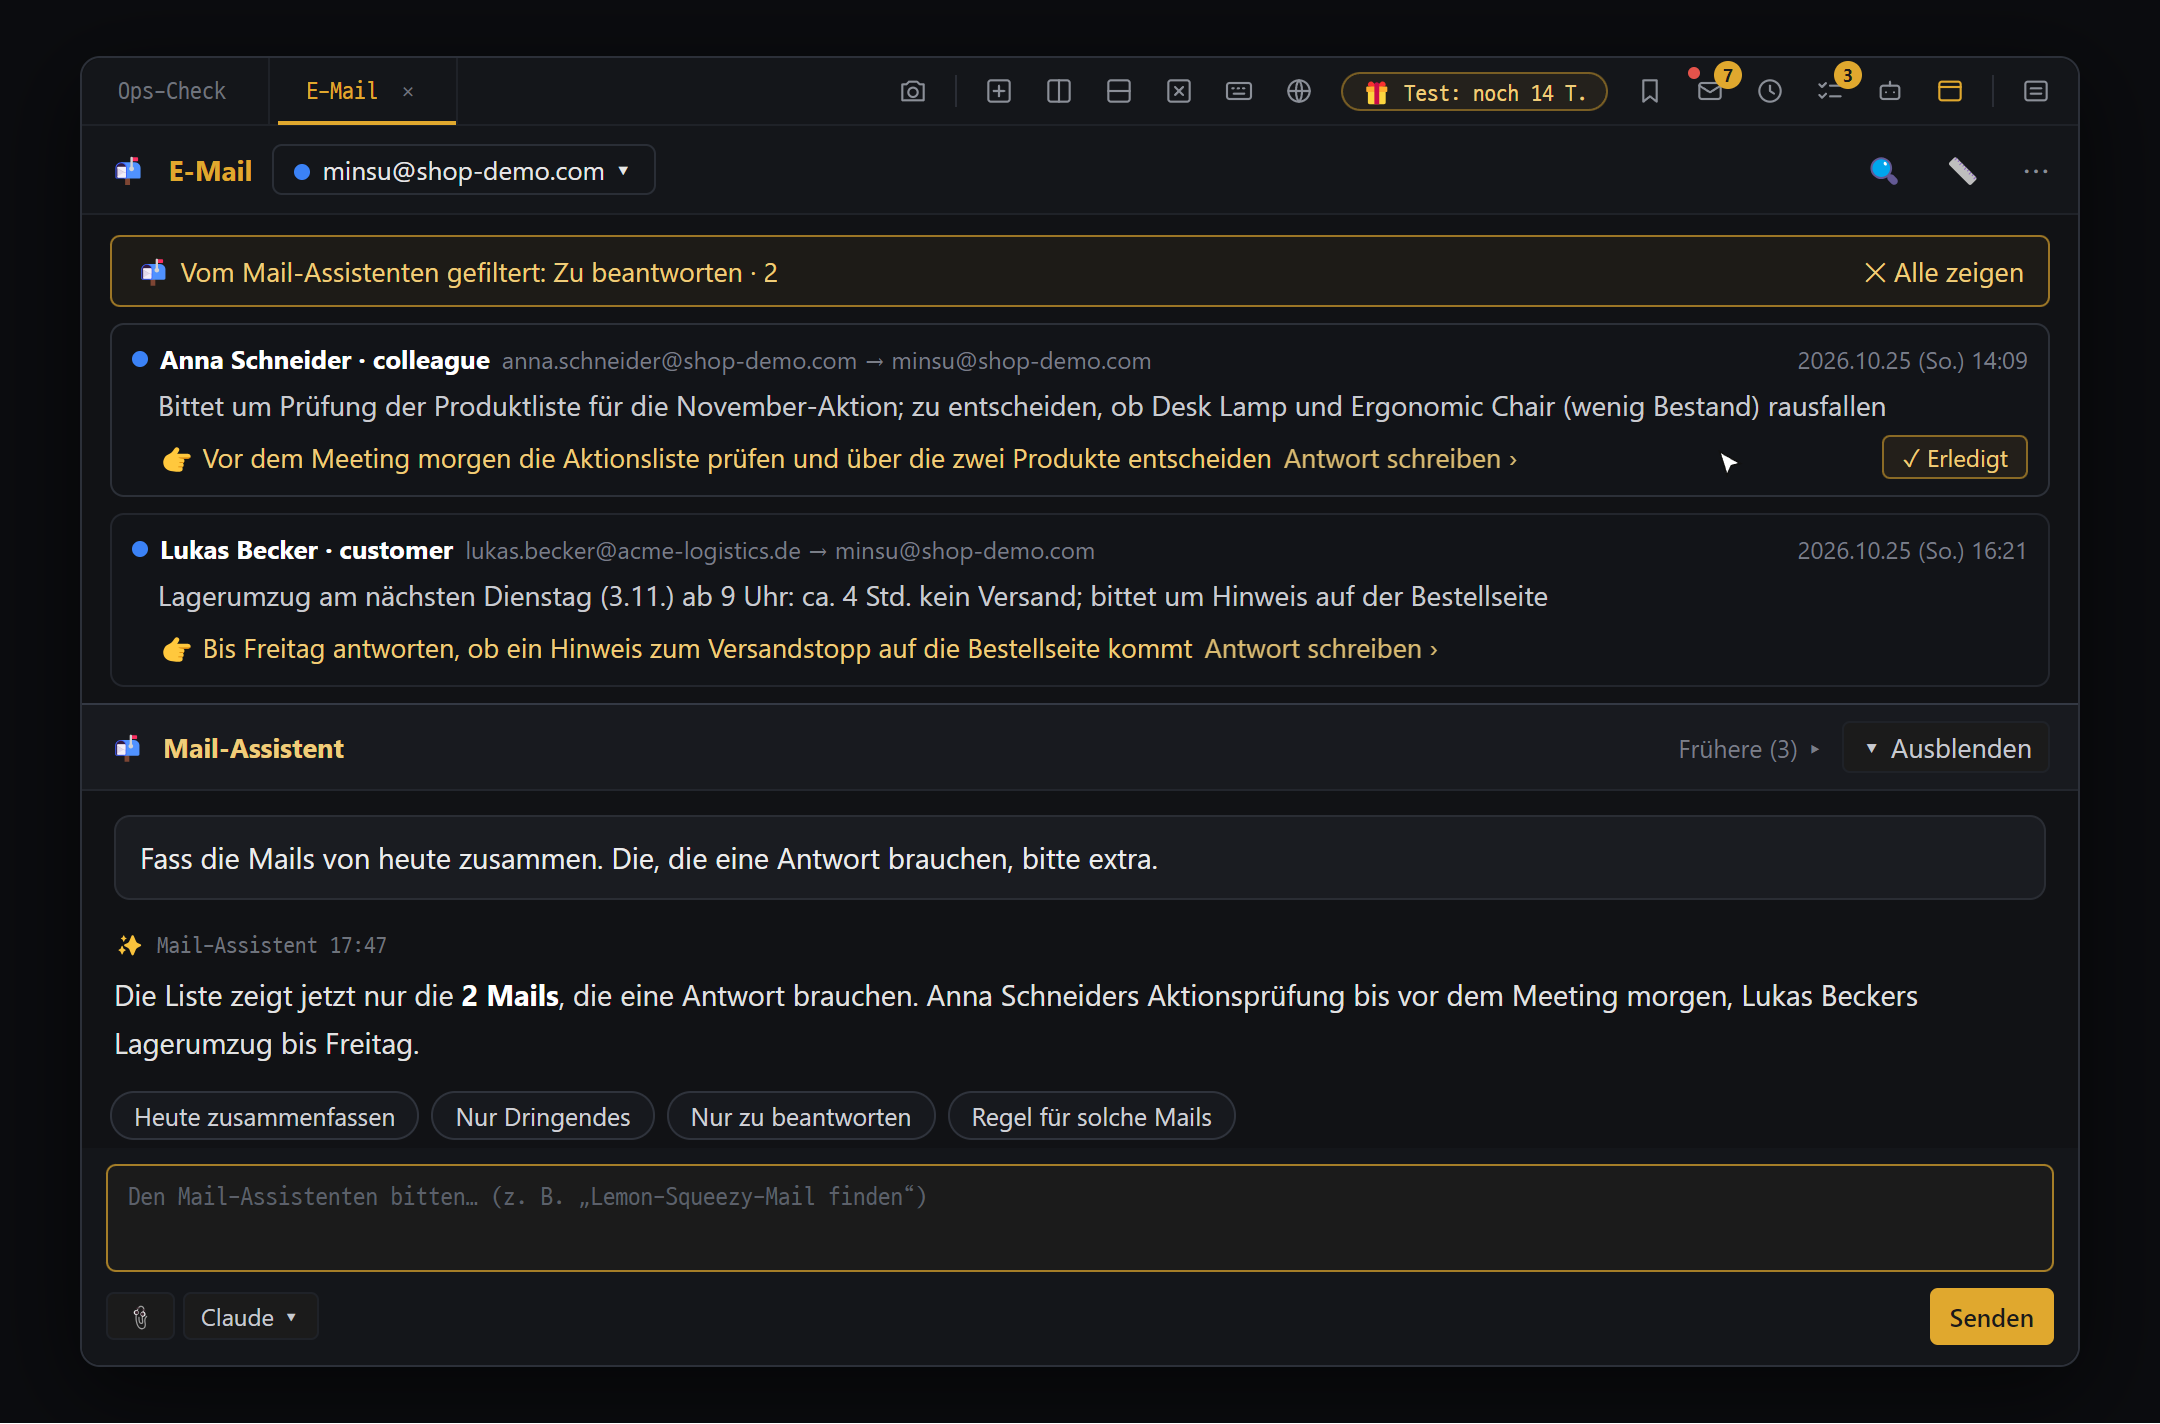Open Lukas Becker customer email row
Viewport: 2160px width, 1424px height.
(x=1079, y=600)
